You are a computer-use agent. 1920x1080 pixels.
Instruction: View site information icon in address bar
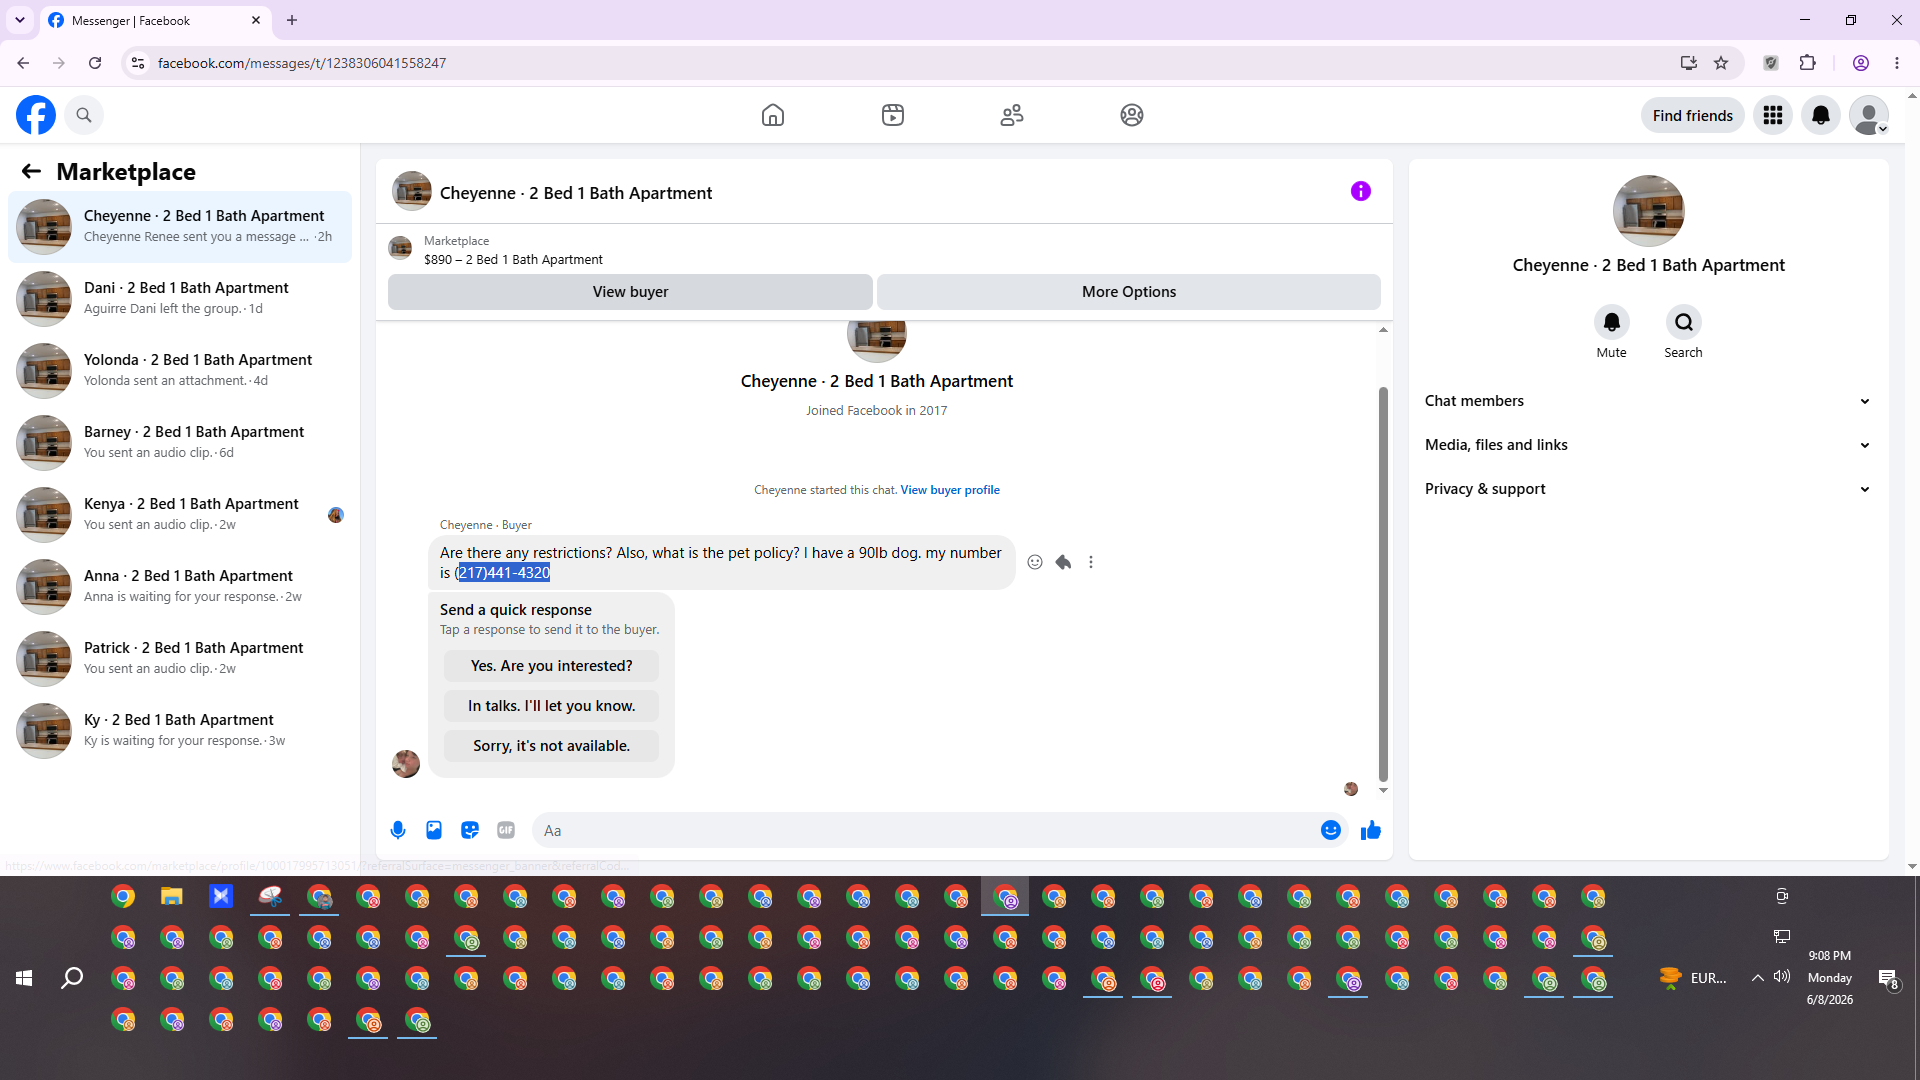click(x=138, y=63)
